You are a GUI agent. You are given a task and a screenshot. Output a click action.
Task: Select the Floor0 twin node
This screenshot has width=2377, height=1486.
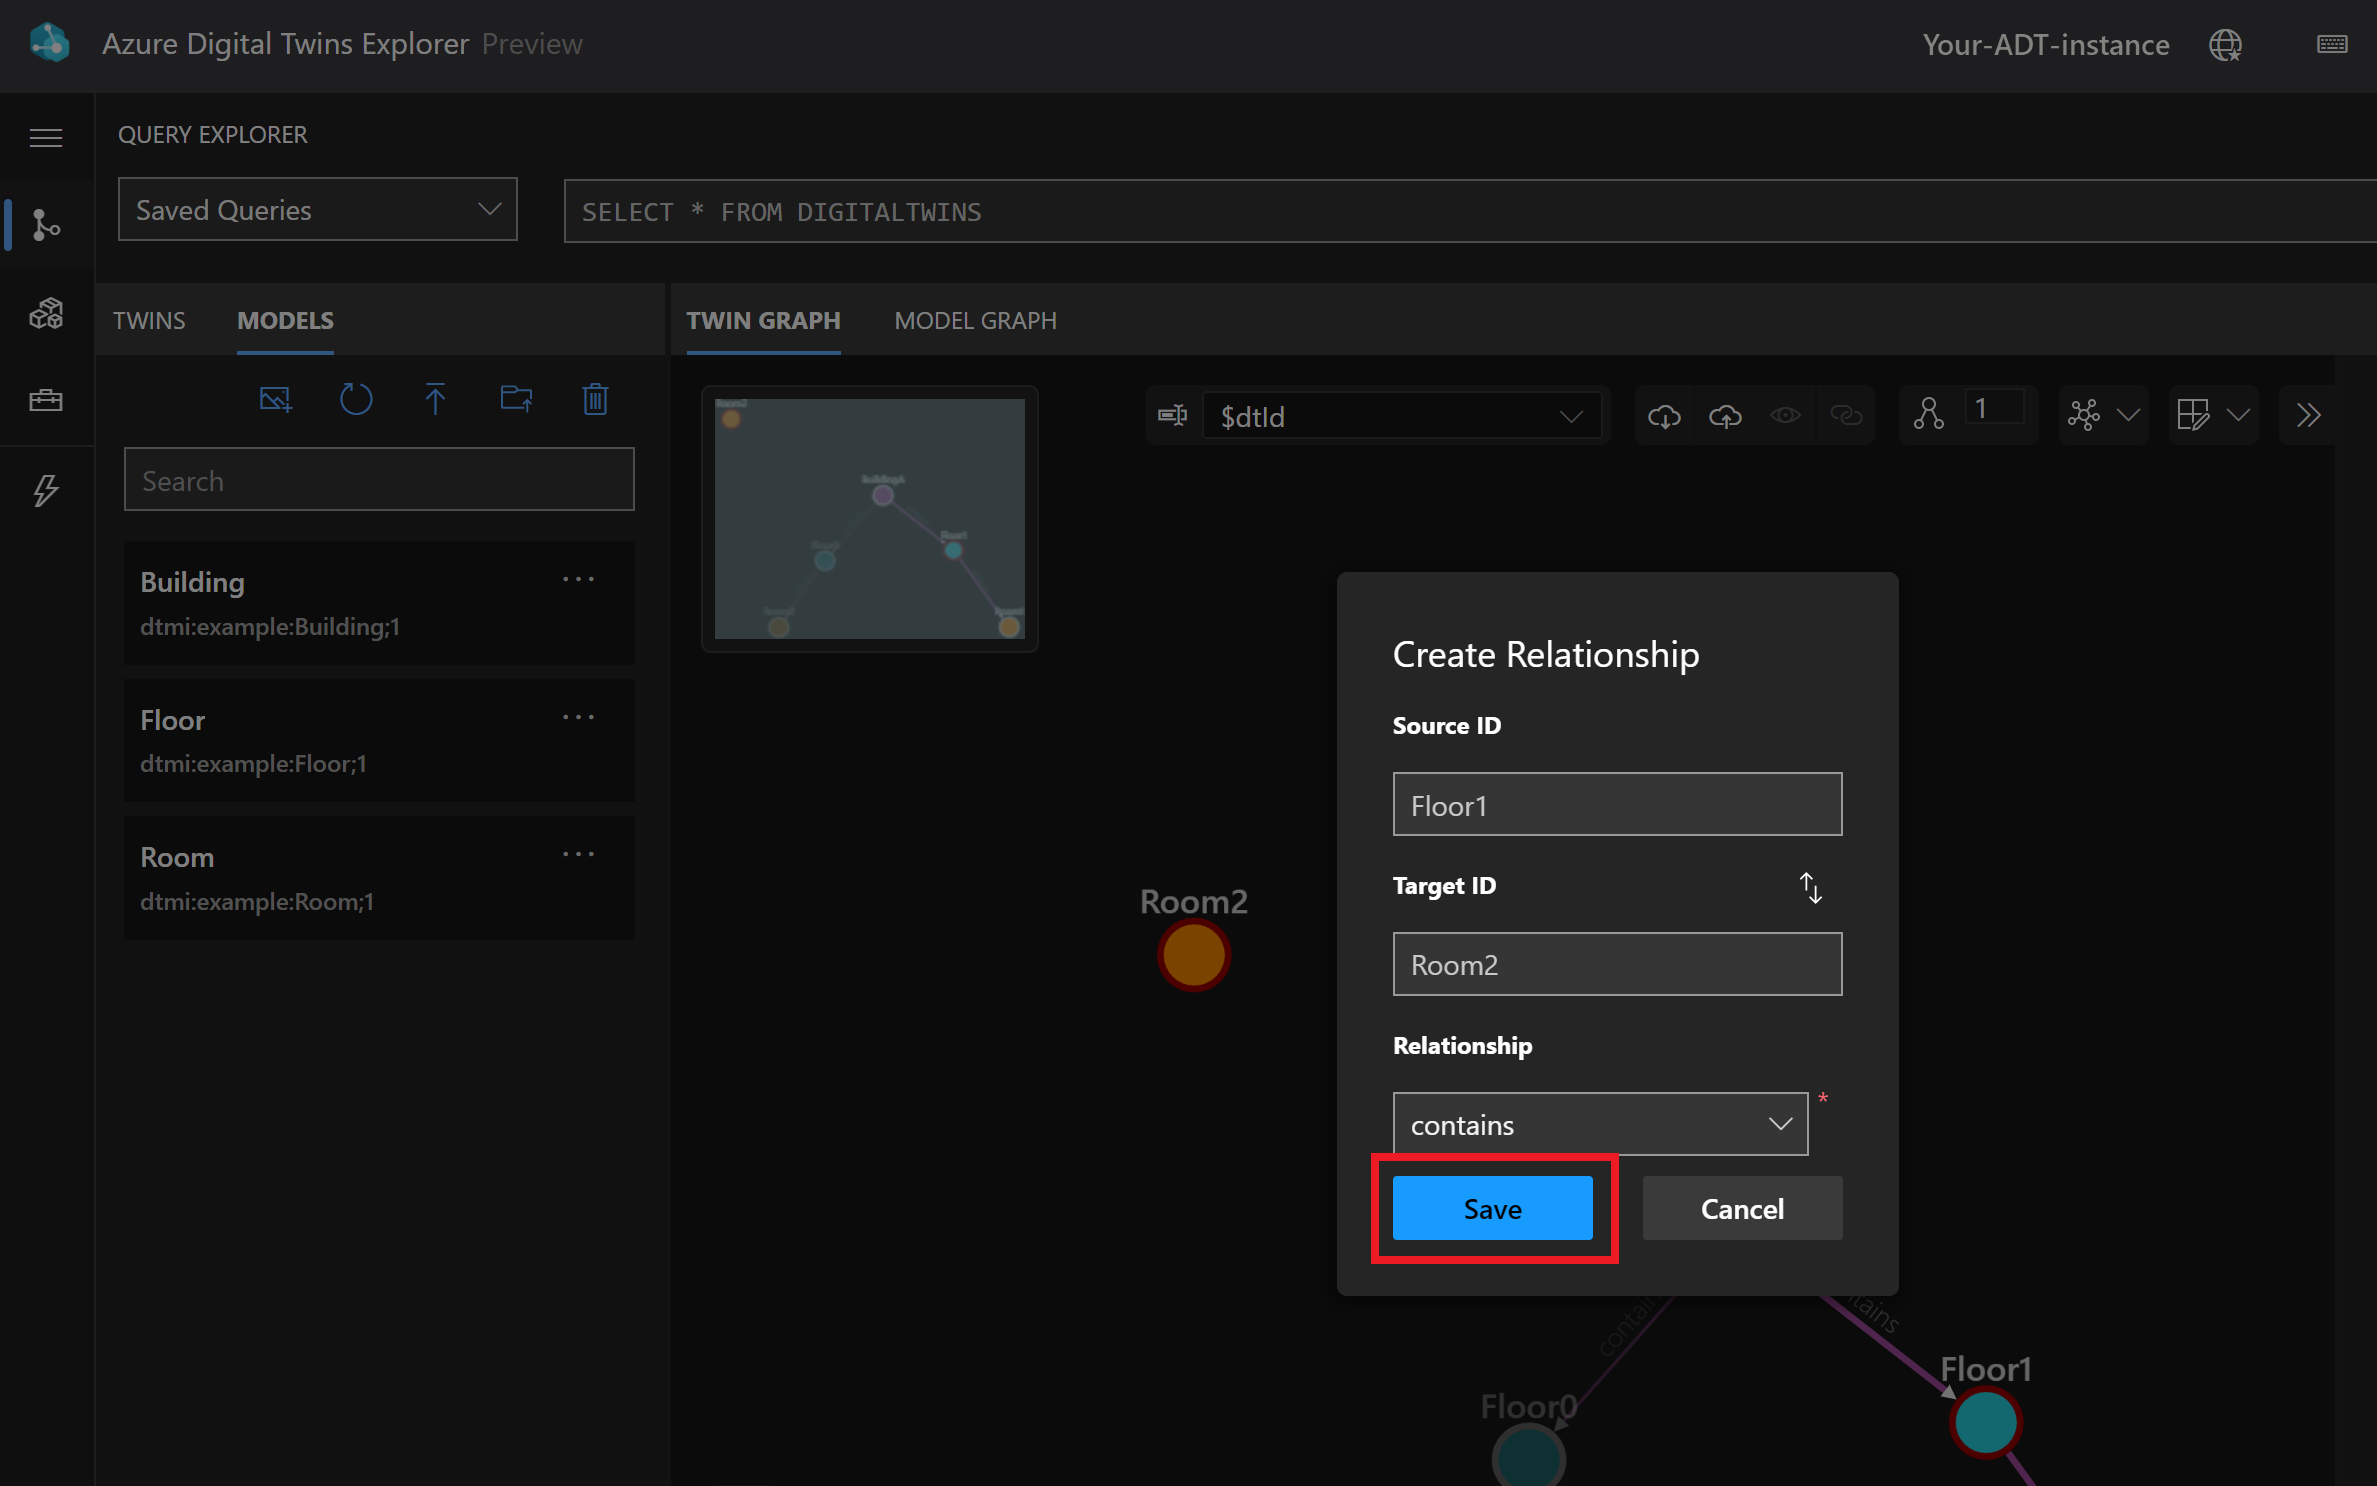[1528, 1457]
